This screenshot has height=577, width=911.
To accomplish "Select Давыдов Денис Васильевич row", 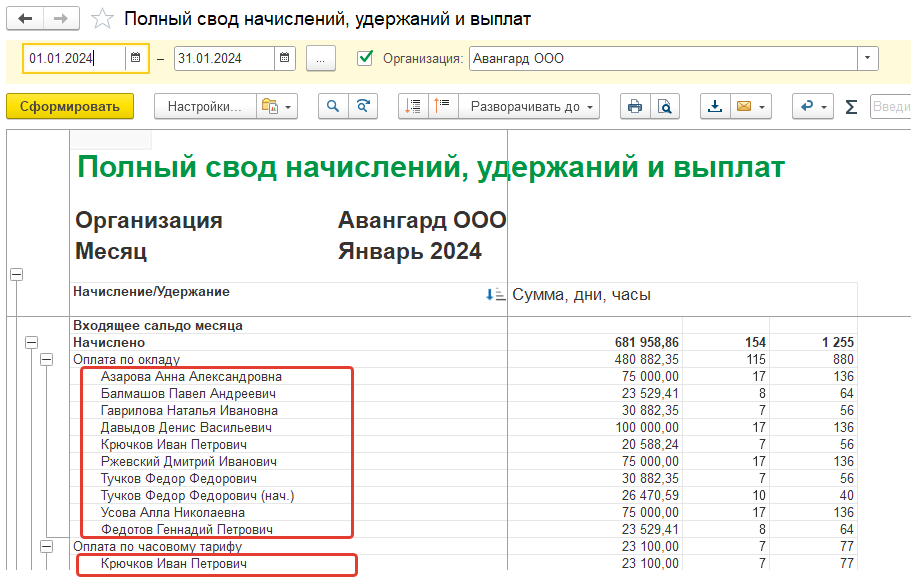I will point(186,428).
